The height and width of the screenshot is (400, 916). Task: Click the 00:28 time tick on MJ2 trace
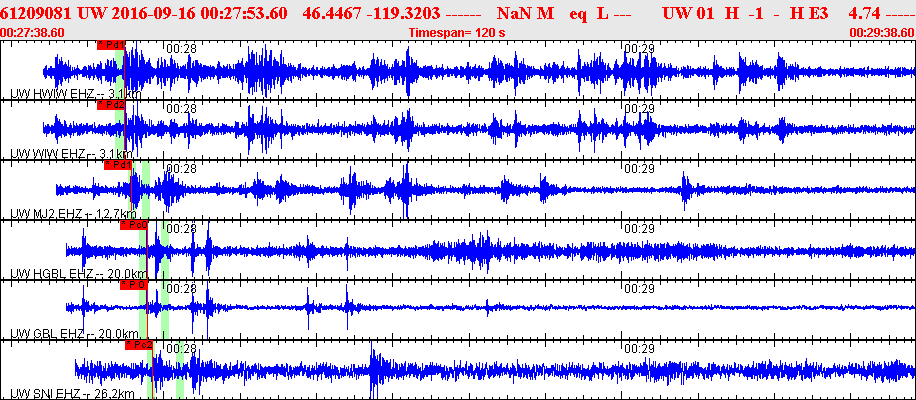click(x=182, y=169)
